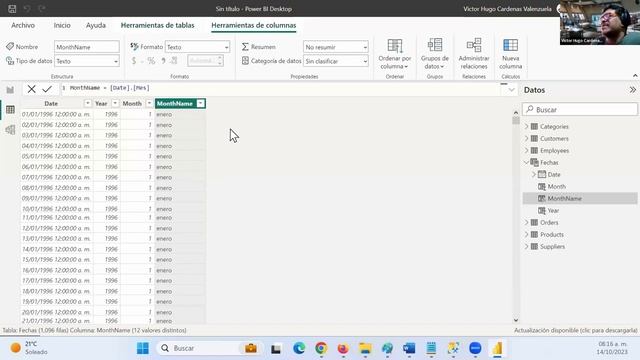Toggle the thousands separator icon
640x360 pixels.
[x=163, y=61]
